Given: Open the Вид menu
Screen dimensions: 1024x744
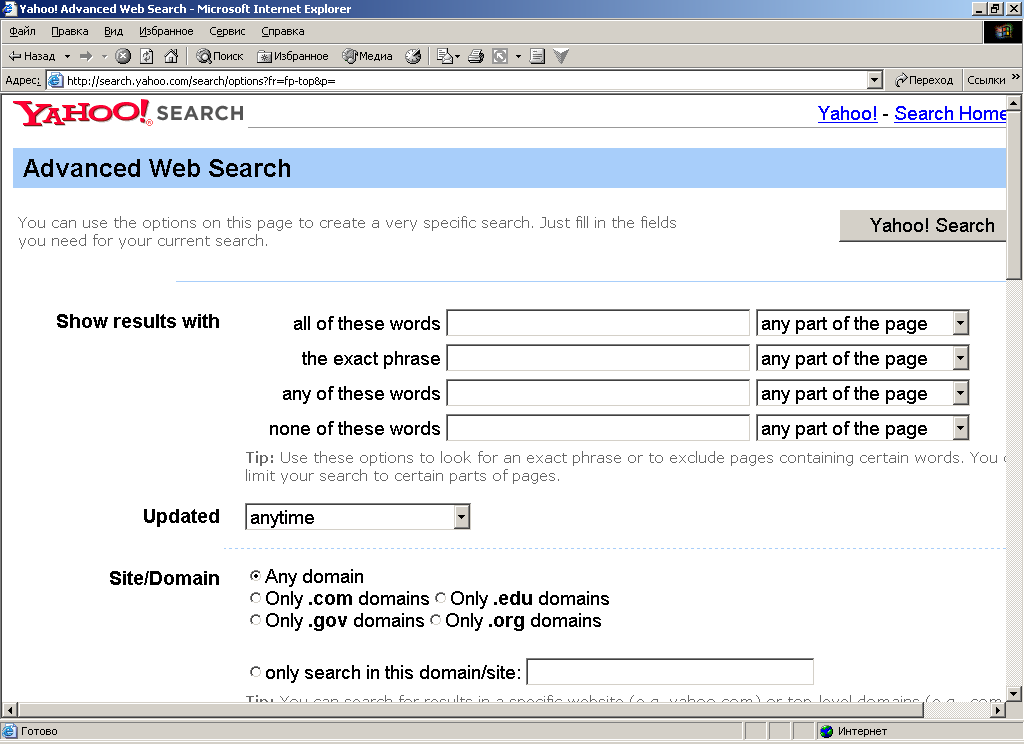Looking at the screenshot, I should (114, 31).
